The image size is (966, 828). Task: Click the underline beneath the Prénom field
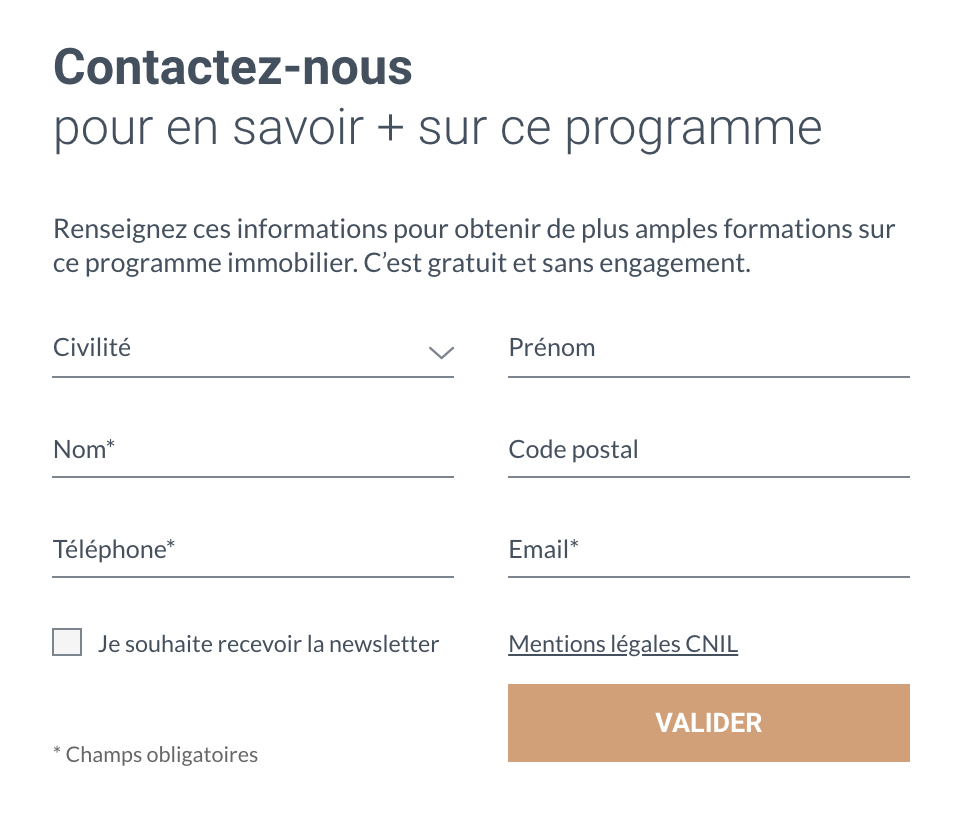[708, 376]
